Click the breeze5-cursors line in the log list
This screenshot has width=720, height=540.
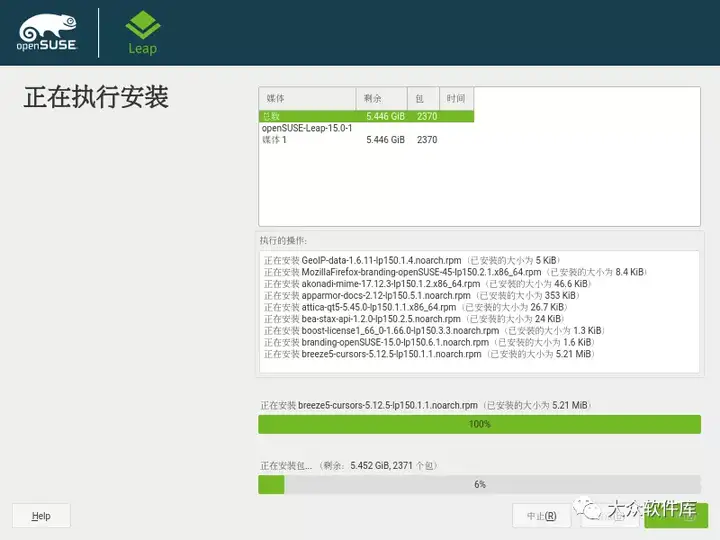click(x=429, y=354)
